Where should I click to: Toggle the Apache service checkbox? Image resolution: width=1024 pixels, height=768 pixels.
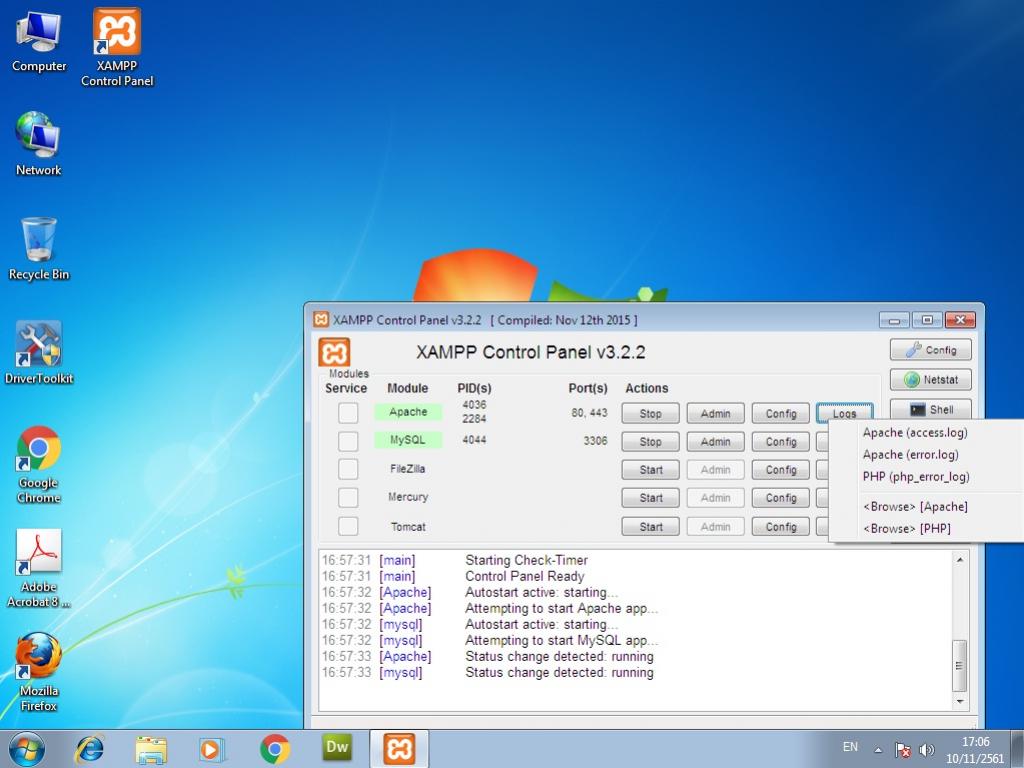pos(348,413)
